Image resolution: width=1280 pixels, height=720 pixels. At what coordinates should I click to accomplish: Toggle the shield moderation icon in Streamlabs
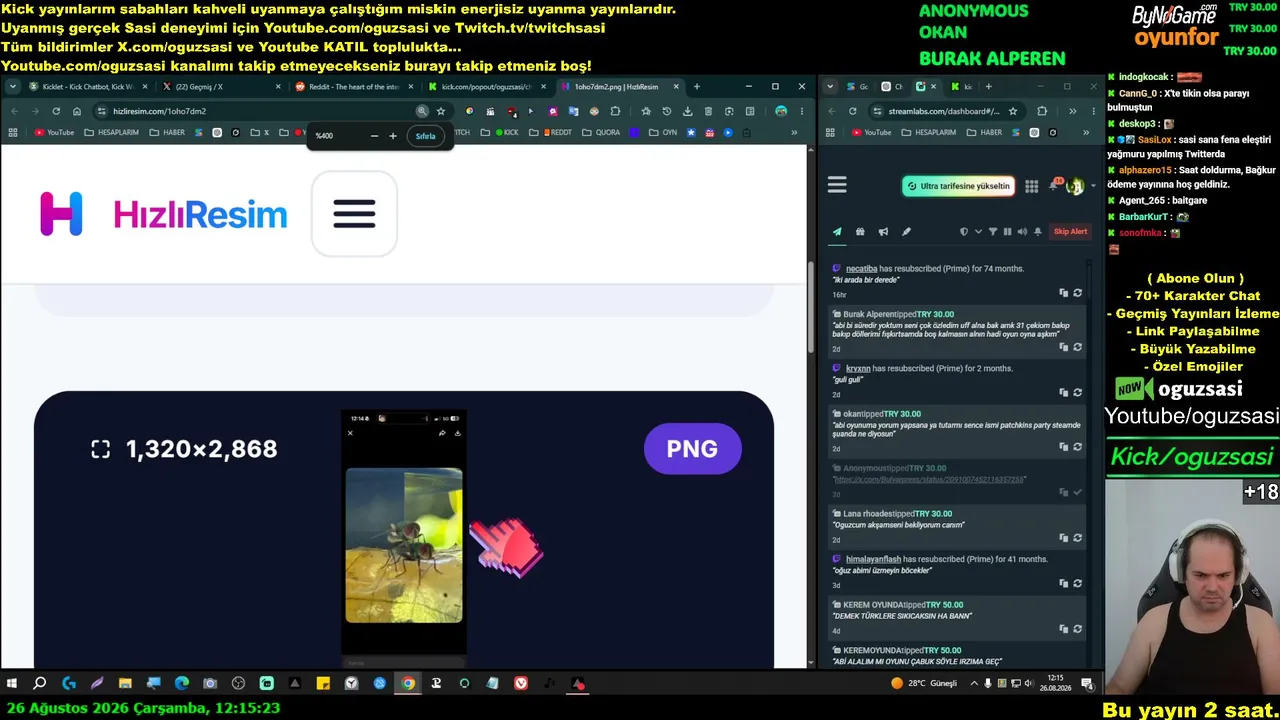pos(964,232)
